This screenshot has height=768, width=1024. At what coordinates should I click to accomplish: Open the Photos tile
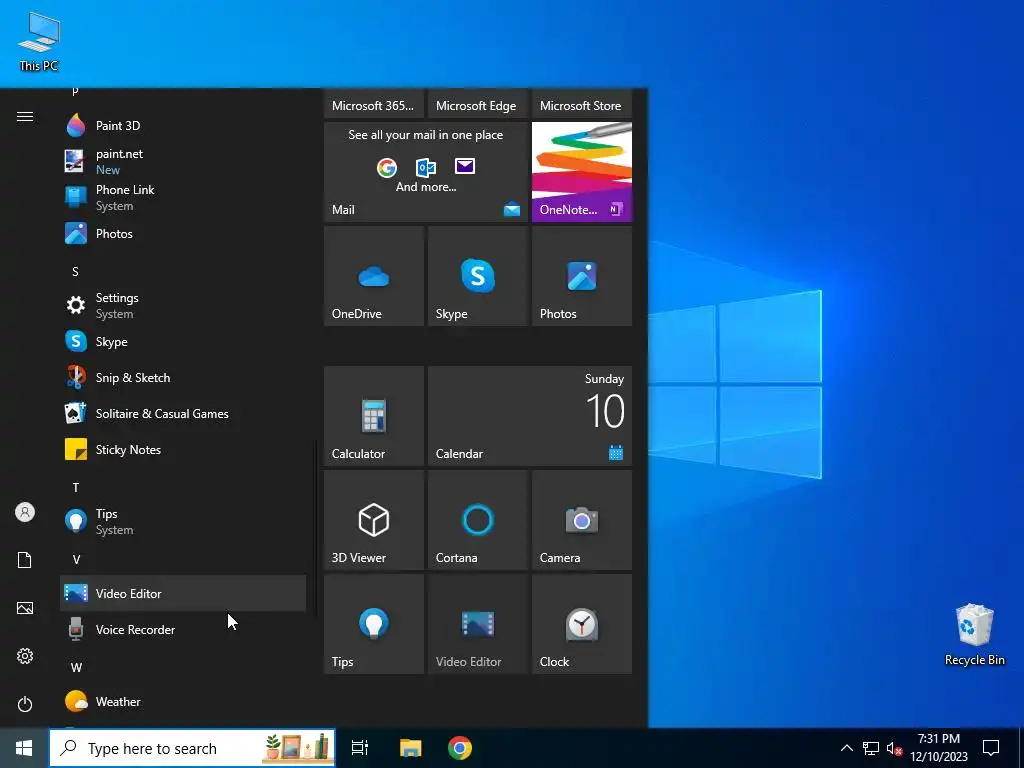(582, 276)
